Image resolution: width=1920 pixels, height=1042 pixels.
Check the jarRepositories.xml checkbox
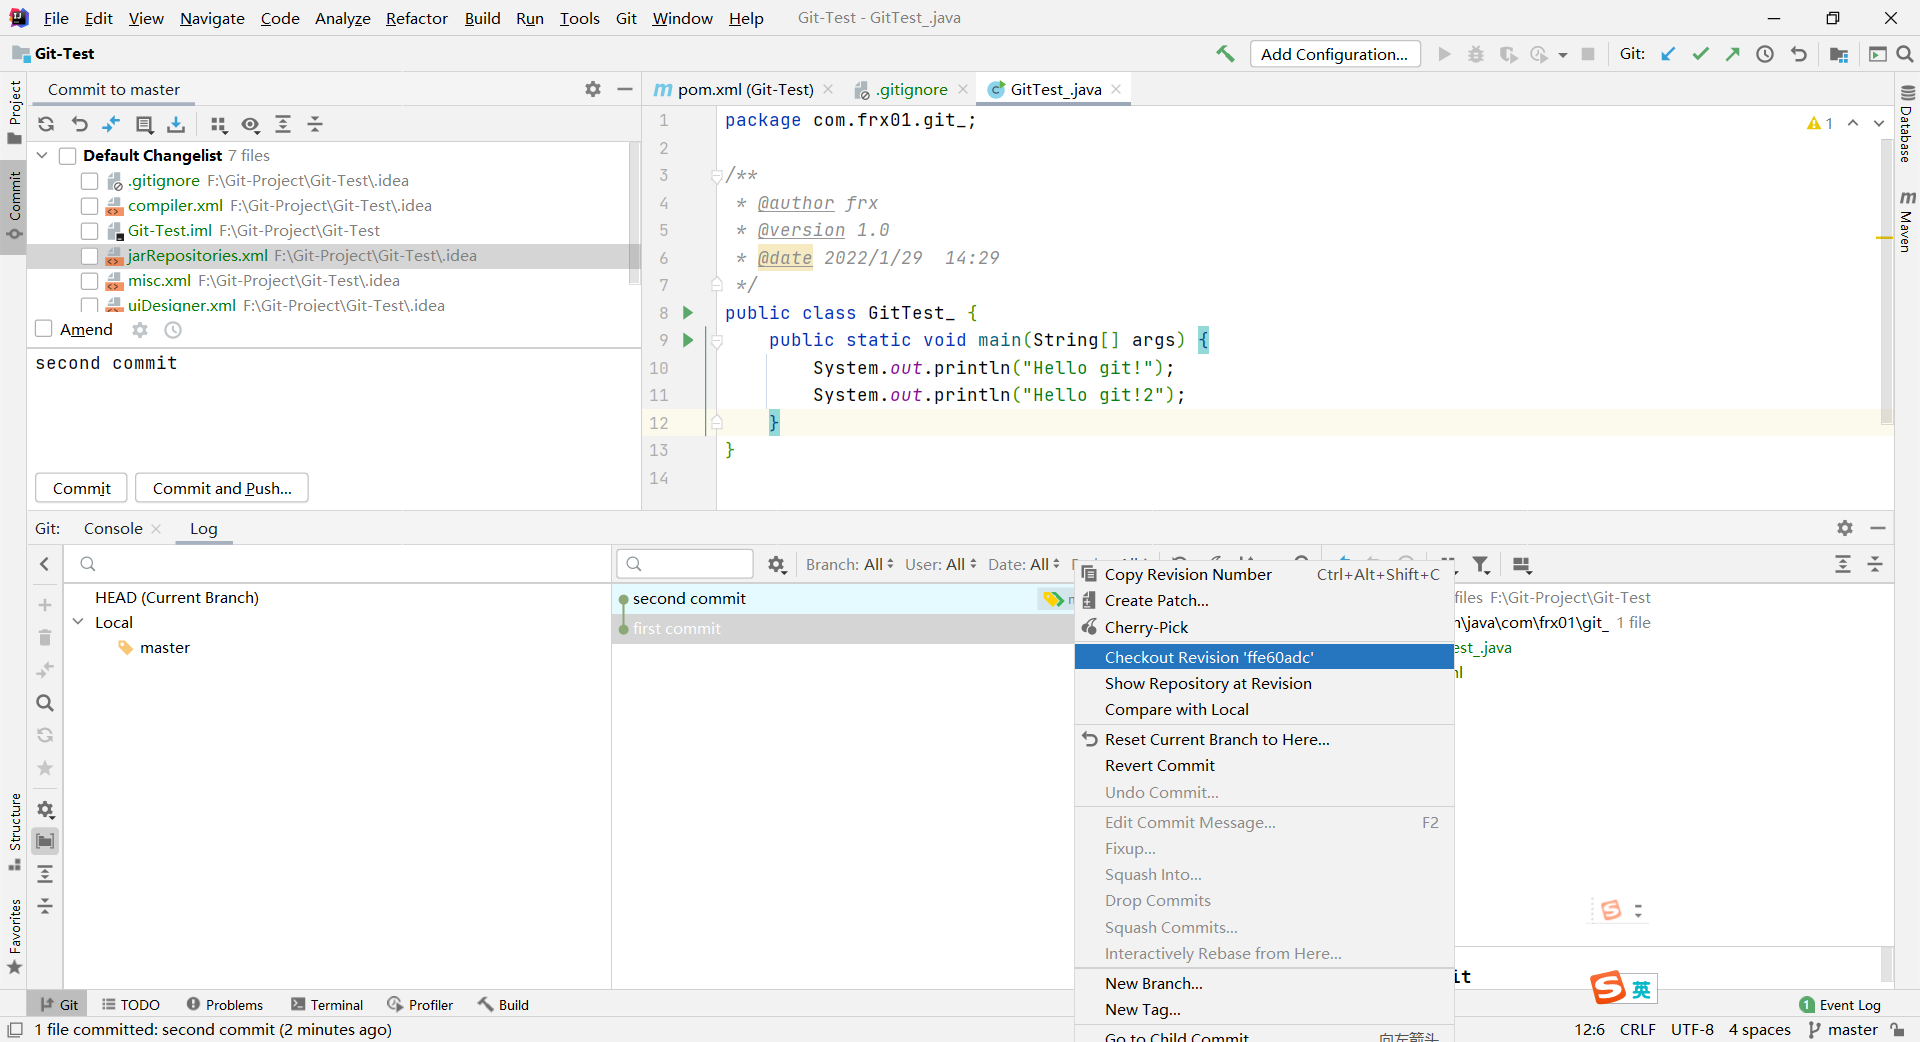[89, 256]
